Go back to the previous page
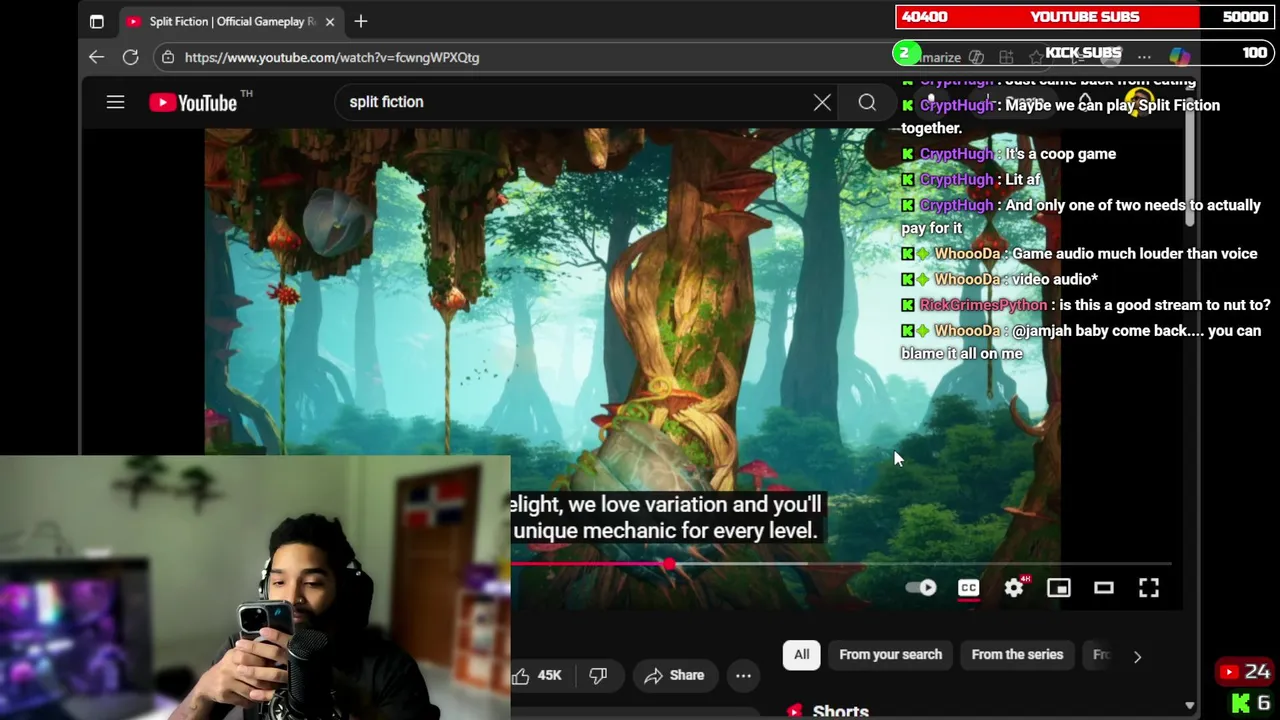Image resolution: width=1280 pixels, height=720 pixels. coord(96,57)
